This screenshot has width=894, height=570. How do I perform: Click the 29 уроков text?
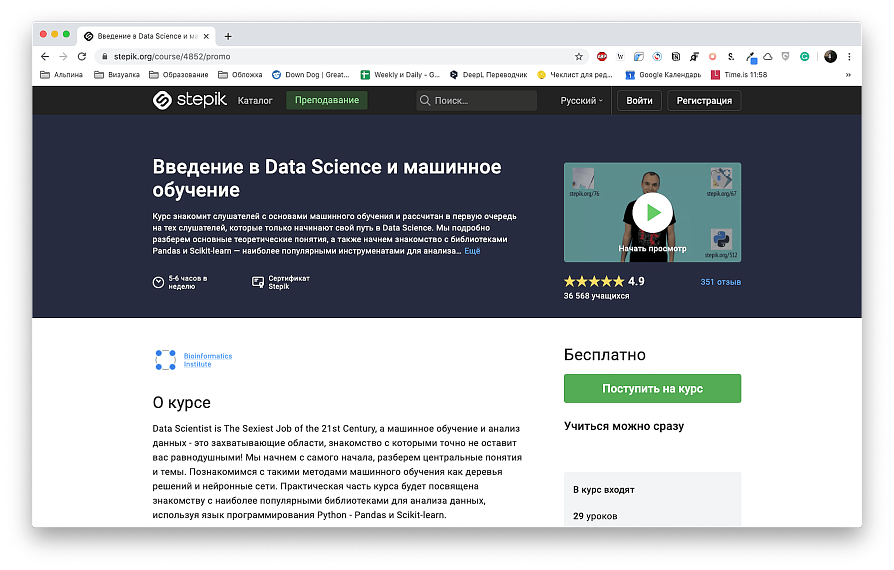tap(595, 516)
